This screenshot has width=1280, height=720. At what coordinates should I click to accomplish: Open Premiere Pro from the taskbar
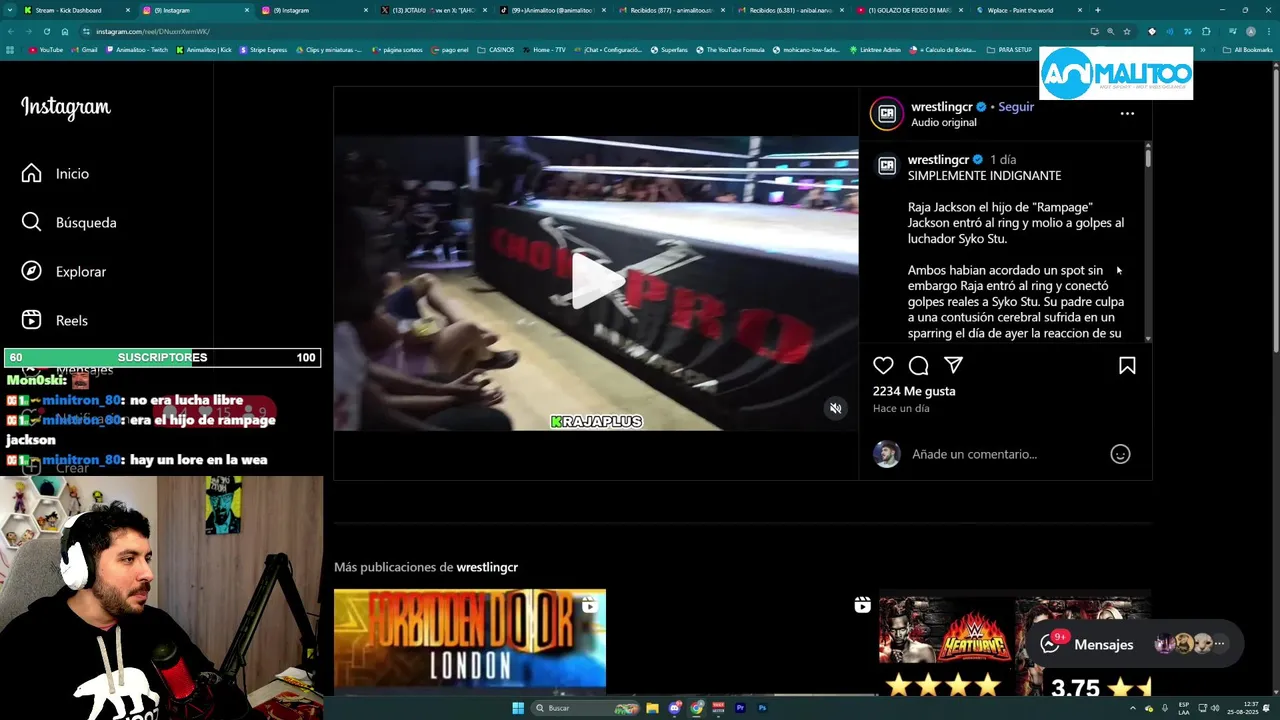coord(740,708)
